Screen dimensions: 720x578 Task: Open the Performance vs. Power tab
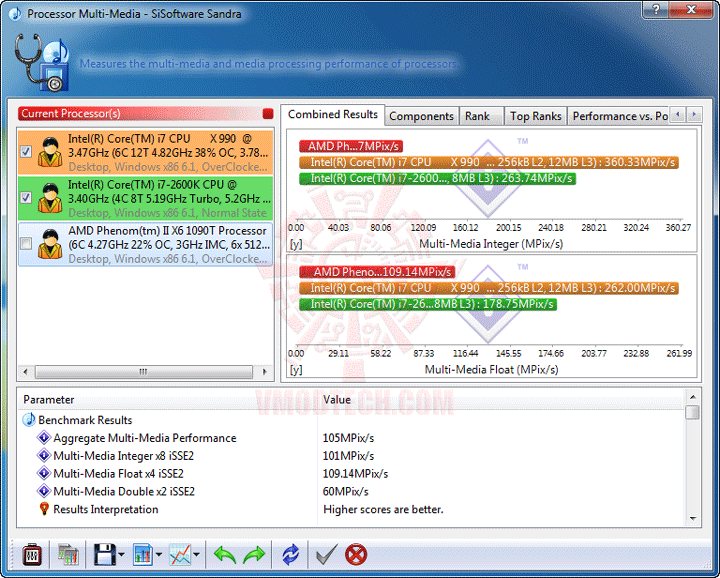[x=619, y=116]
